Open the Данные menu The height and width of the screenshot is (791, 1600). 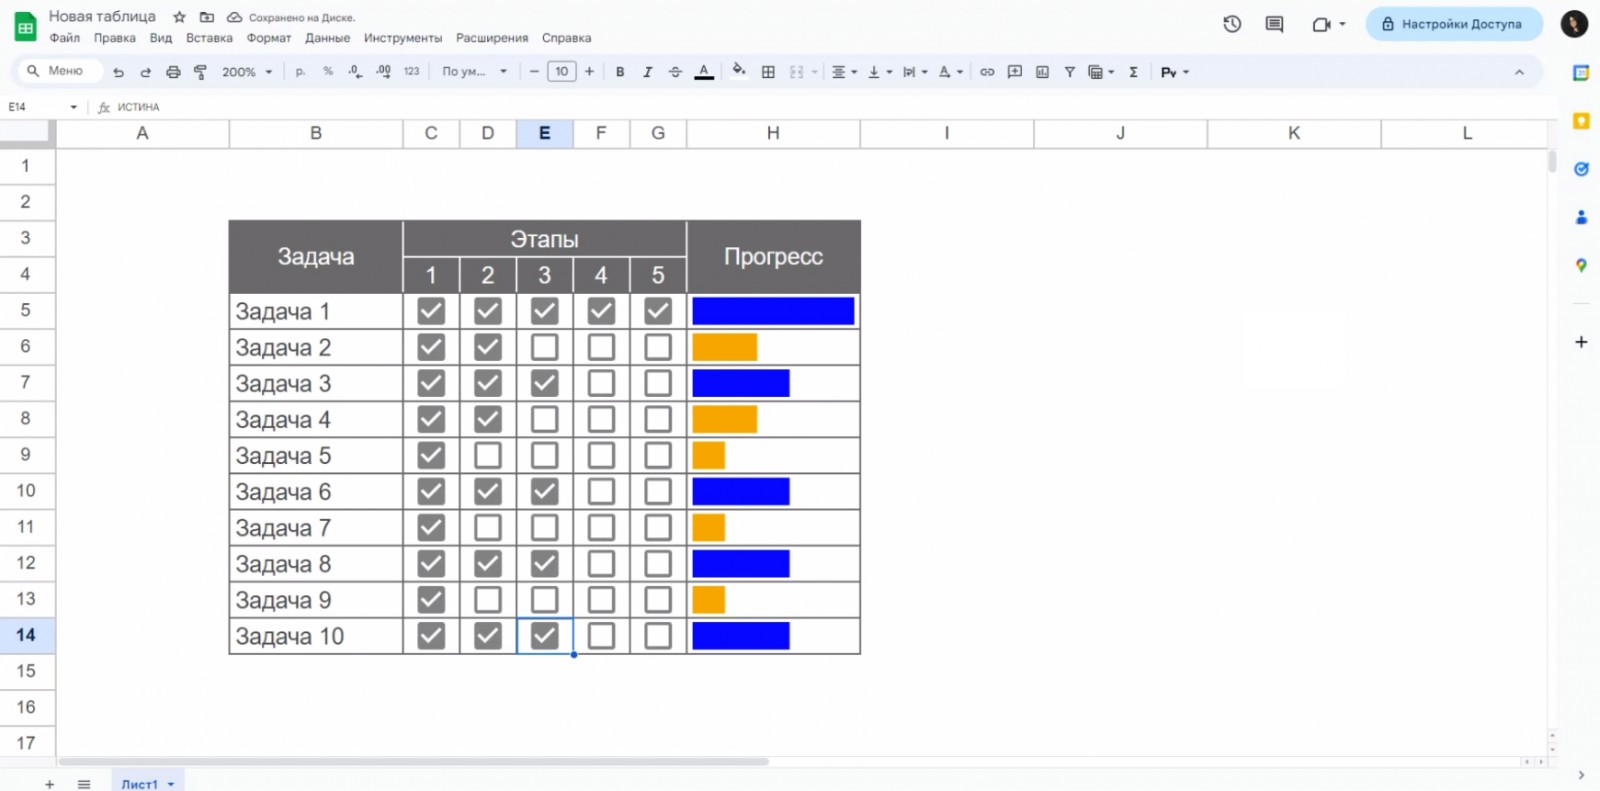(328, 38)
